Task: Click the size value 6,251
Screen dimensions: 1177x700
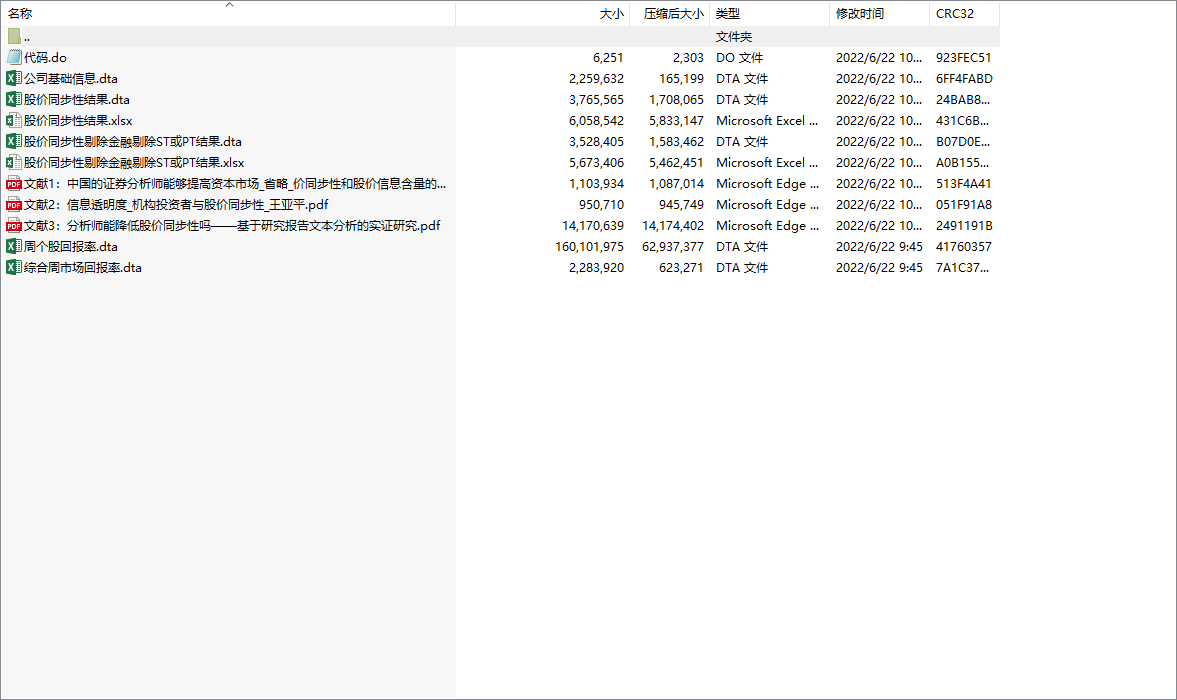Action: (x=608, y=58)
